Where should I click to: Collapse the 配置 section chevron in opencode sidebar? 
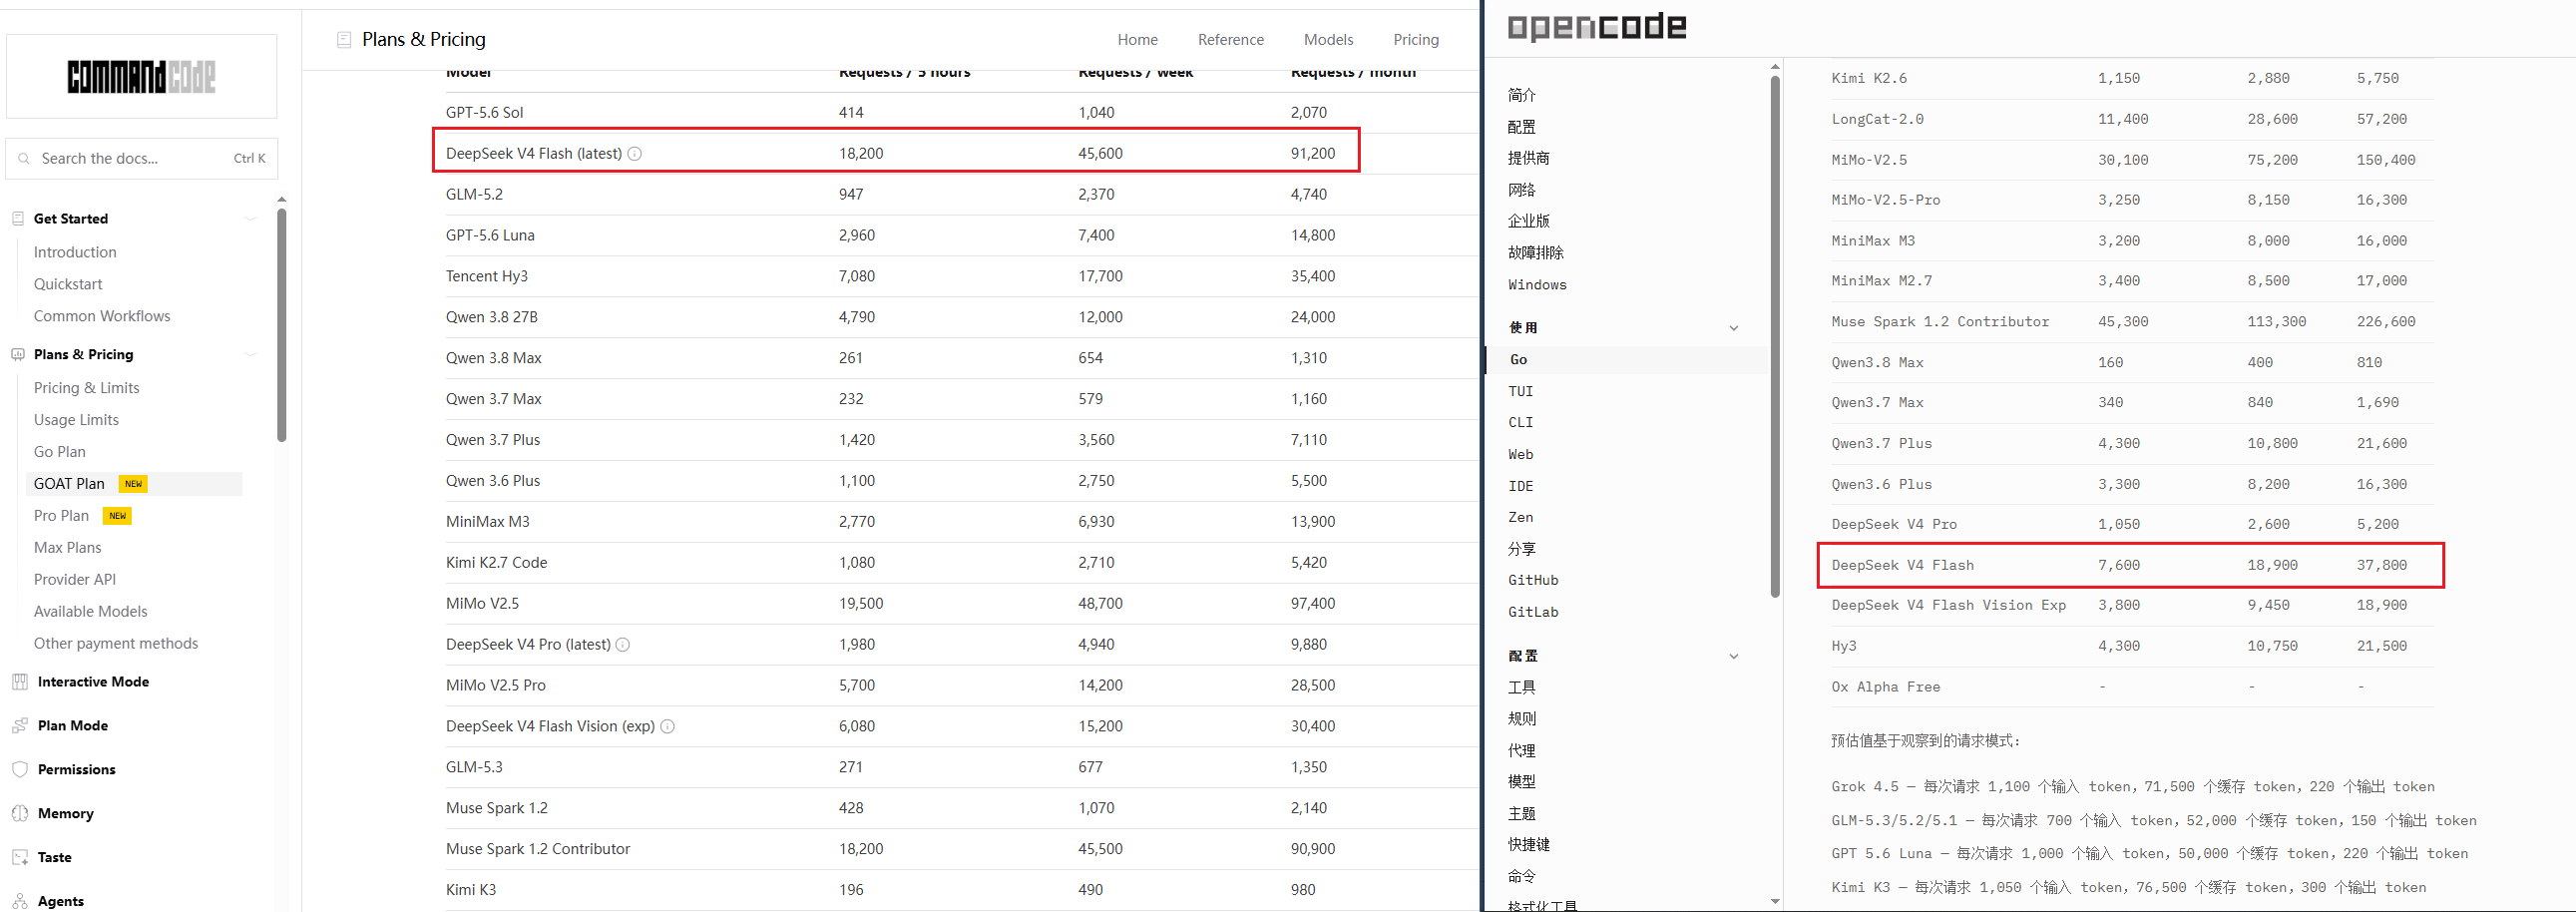[x=1734, y=656]
